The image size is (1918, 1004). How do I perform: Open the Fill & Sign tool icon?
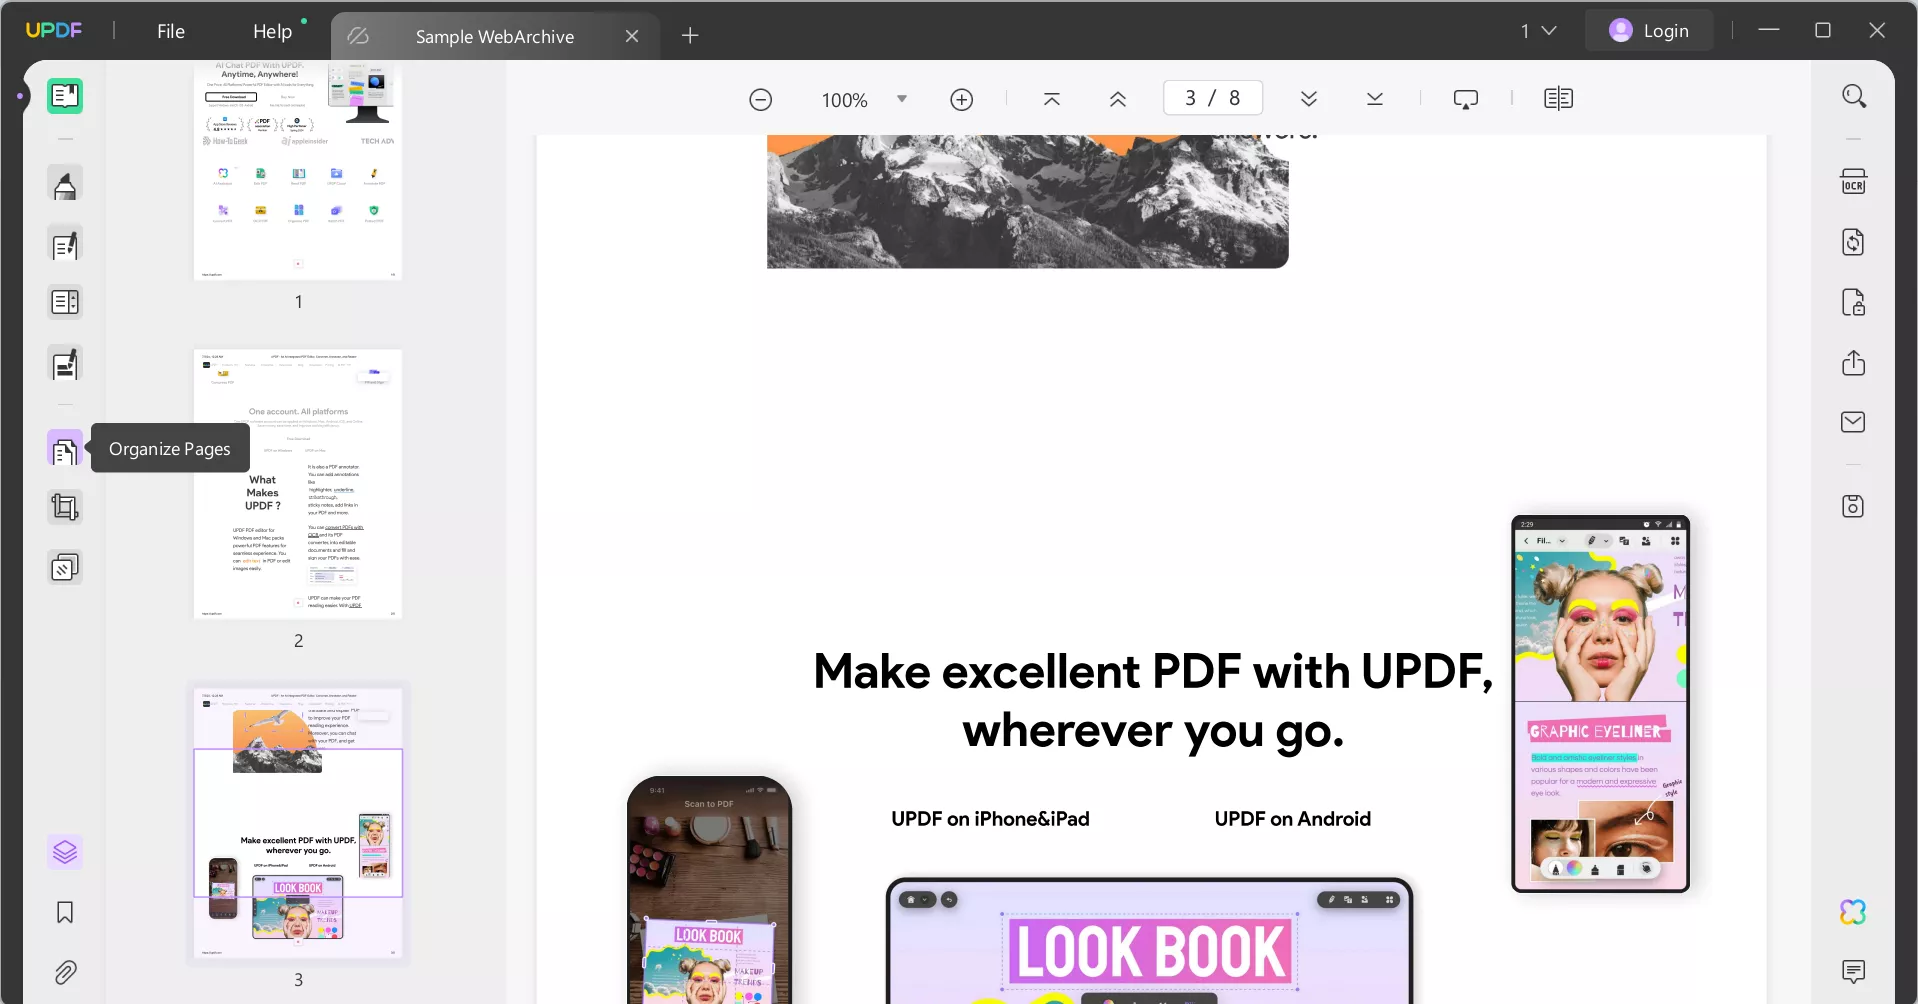point(65,365)
